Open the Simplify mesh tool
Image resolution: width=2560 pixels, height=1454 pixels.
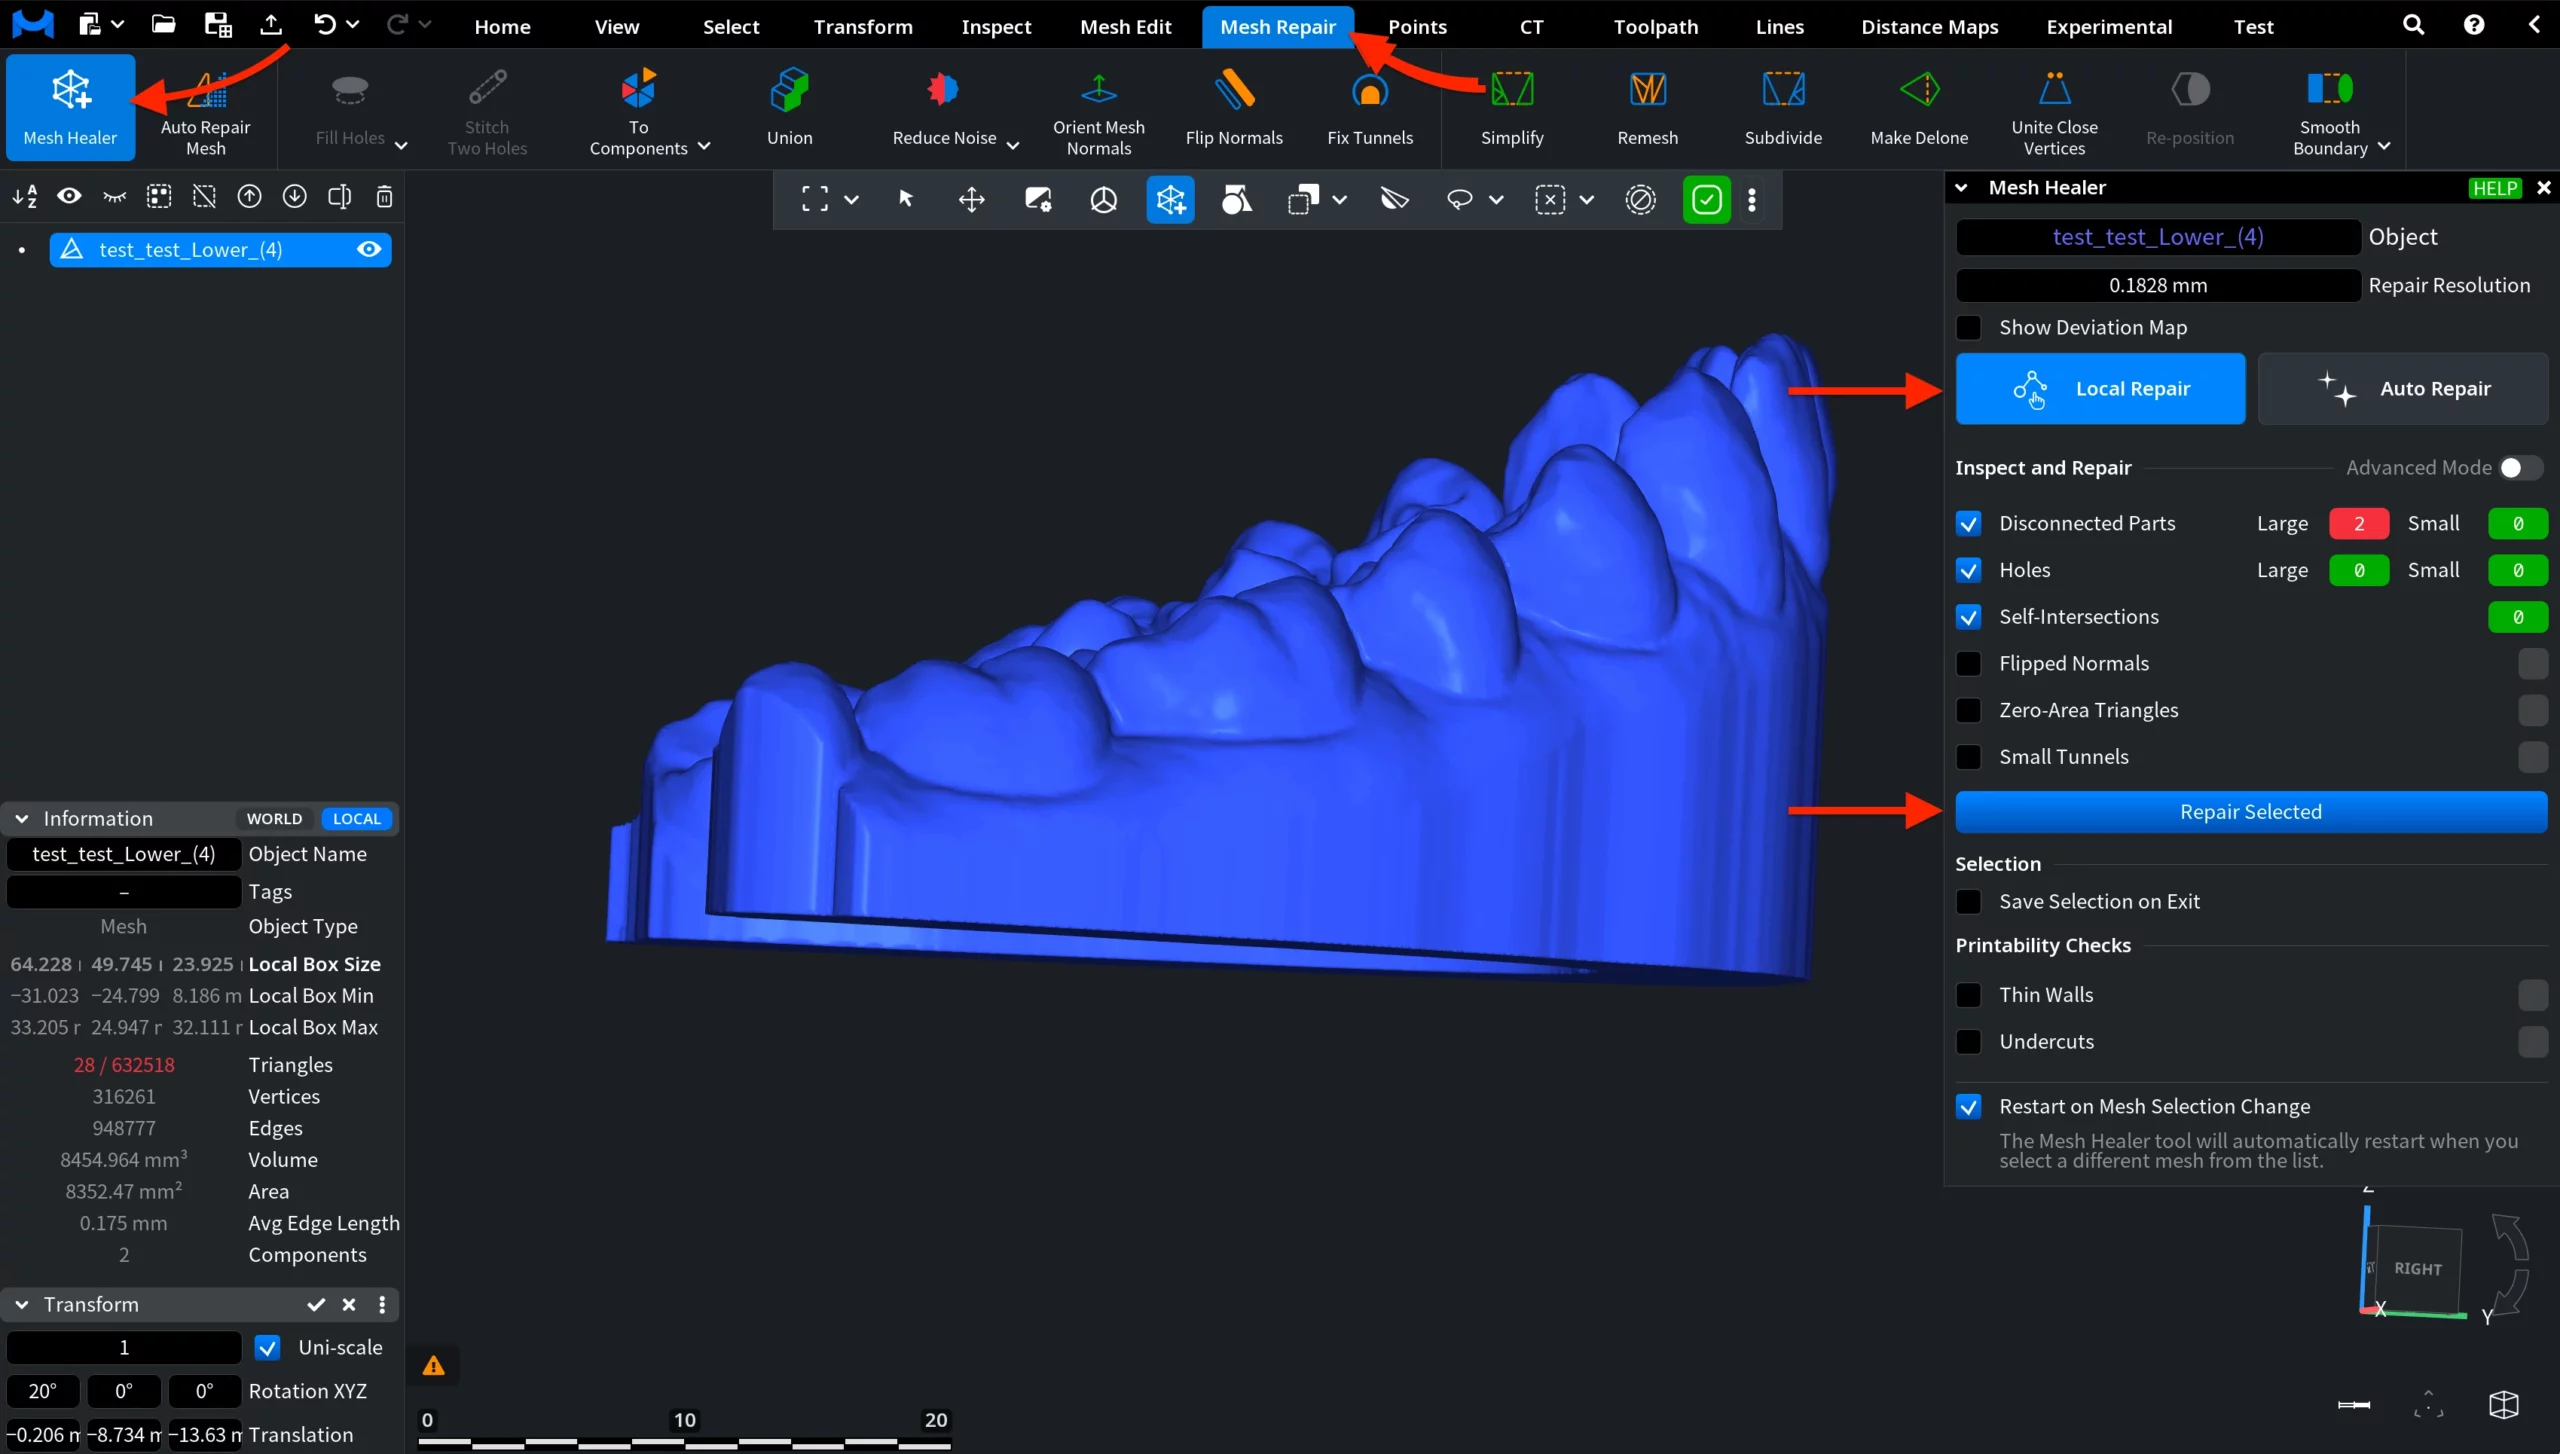[1511, 91]
